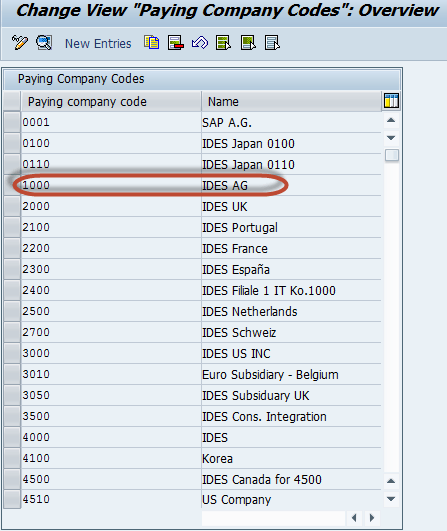Click the top scroll-up arrow of the table
This screenshot has width=447, height=531.
point(391,120)
